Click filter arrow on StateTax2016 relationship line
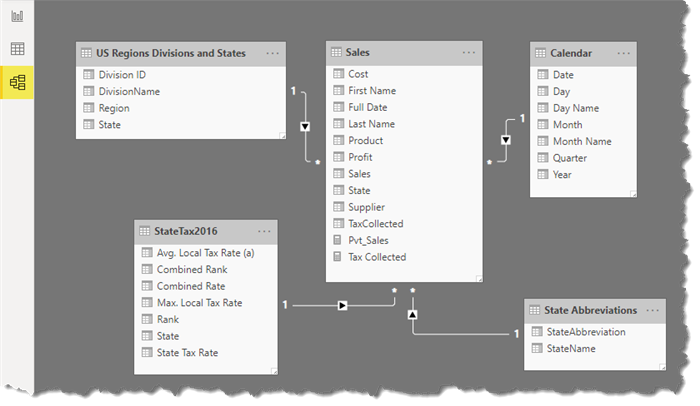Viewport: 700px width, 406px height. (342, 304)
